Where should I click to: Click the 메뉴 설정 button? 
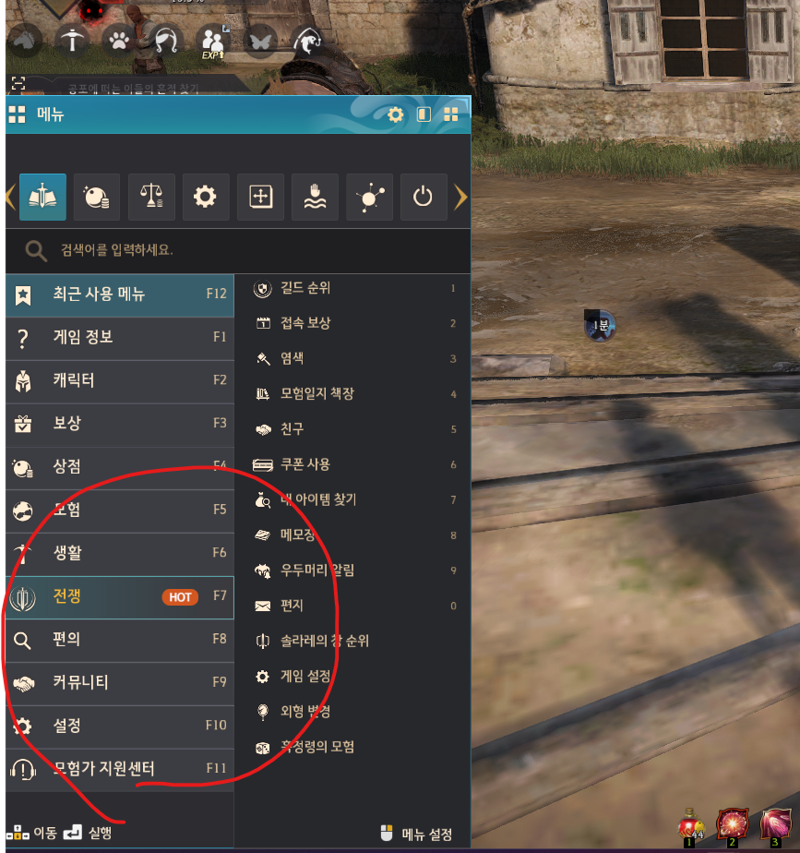tap(417, 834)
